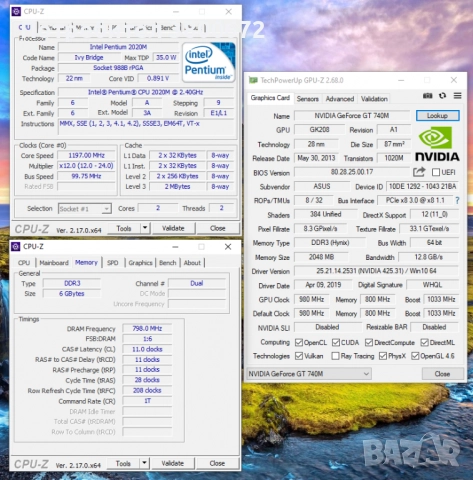Click the Core Speed value 1197.00 MHz
Image resolution: width=473 pixels, height=480 pixels.
pyautogui.click(x=86, y=155)
